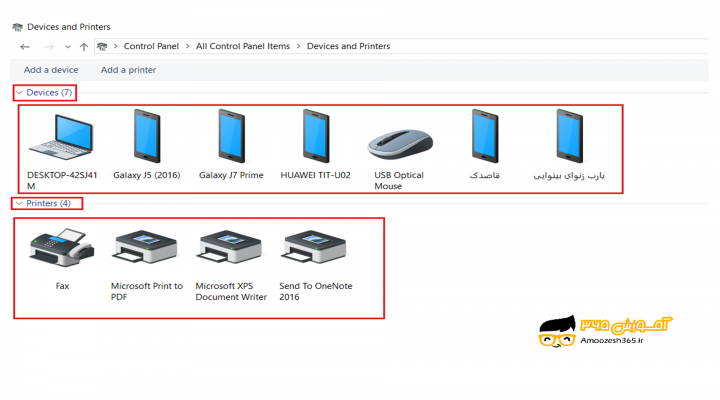
Task: Click the Devices and Printers title icon
Action: (x=17, y=27)
